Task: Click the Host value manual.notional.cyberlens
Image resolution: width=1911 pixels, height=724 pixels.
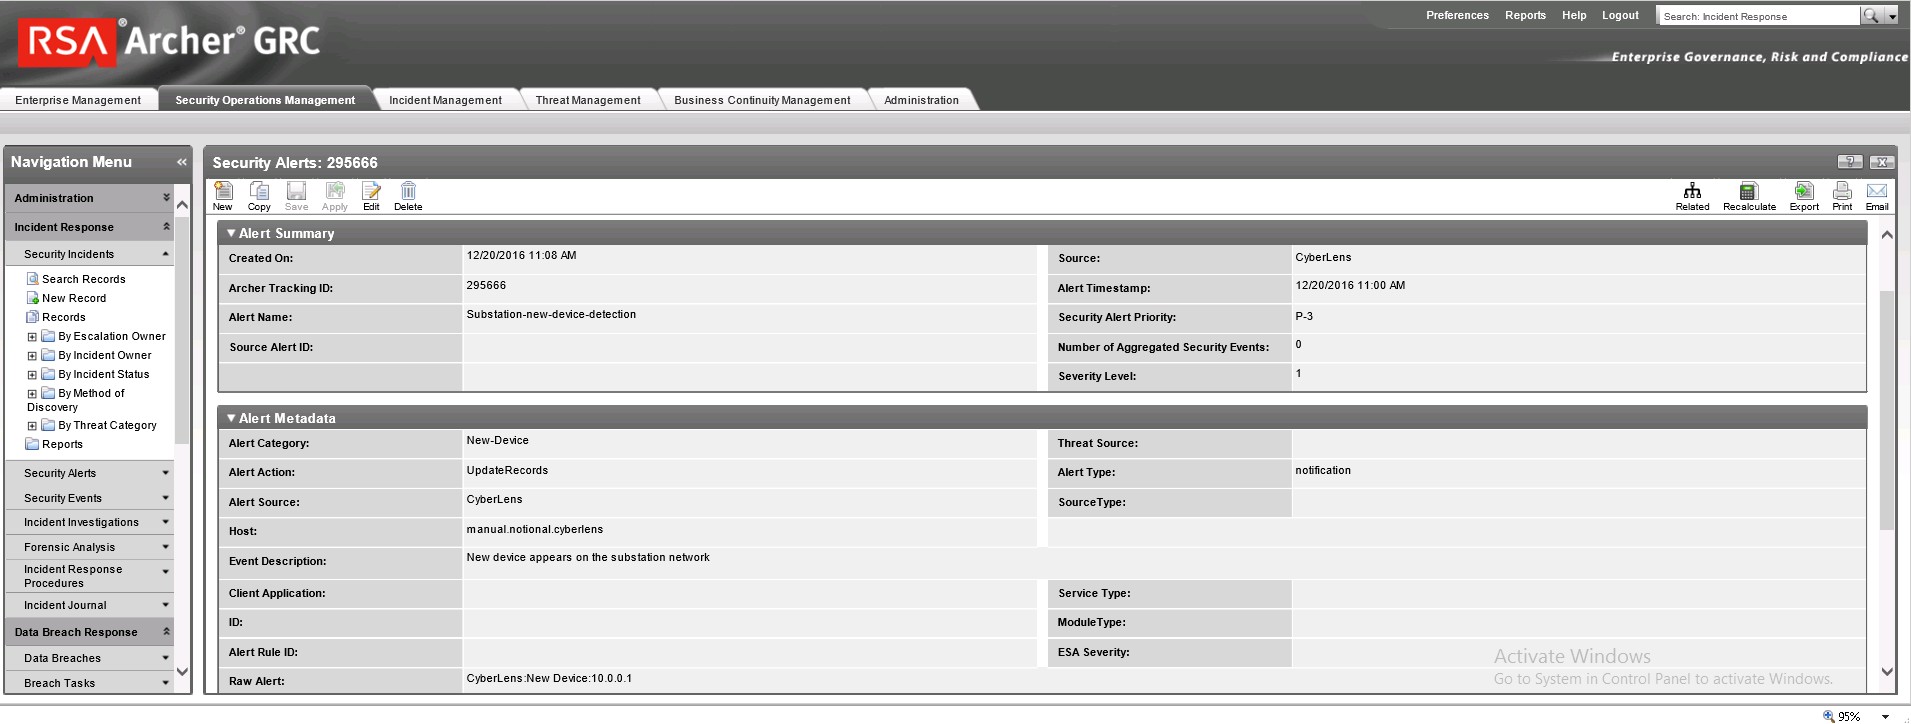Action: tap(535, 529)
